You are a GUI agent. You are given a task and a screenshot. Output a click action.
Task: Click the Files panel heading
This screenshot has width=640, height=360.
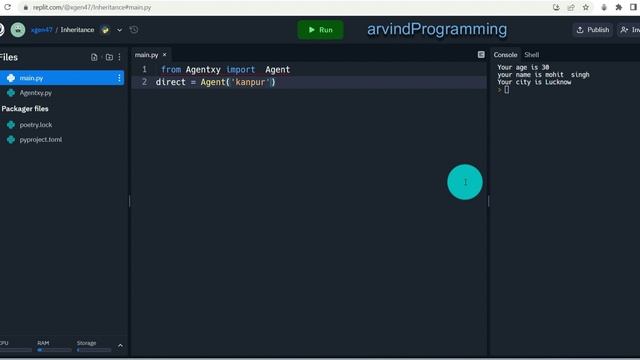[x=9, y=57]
